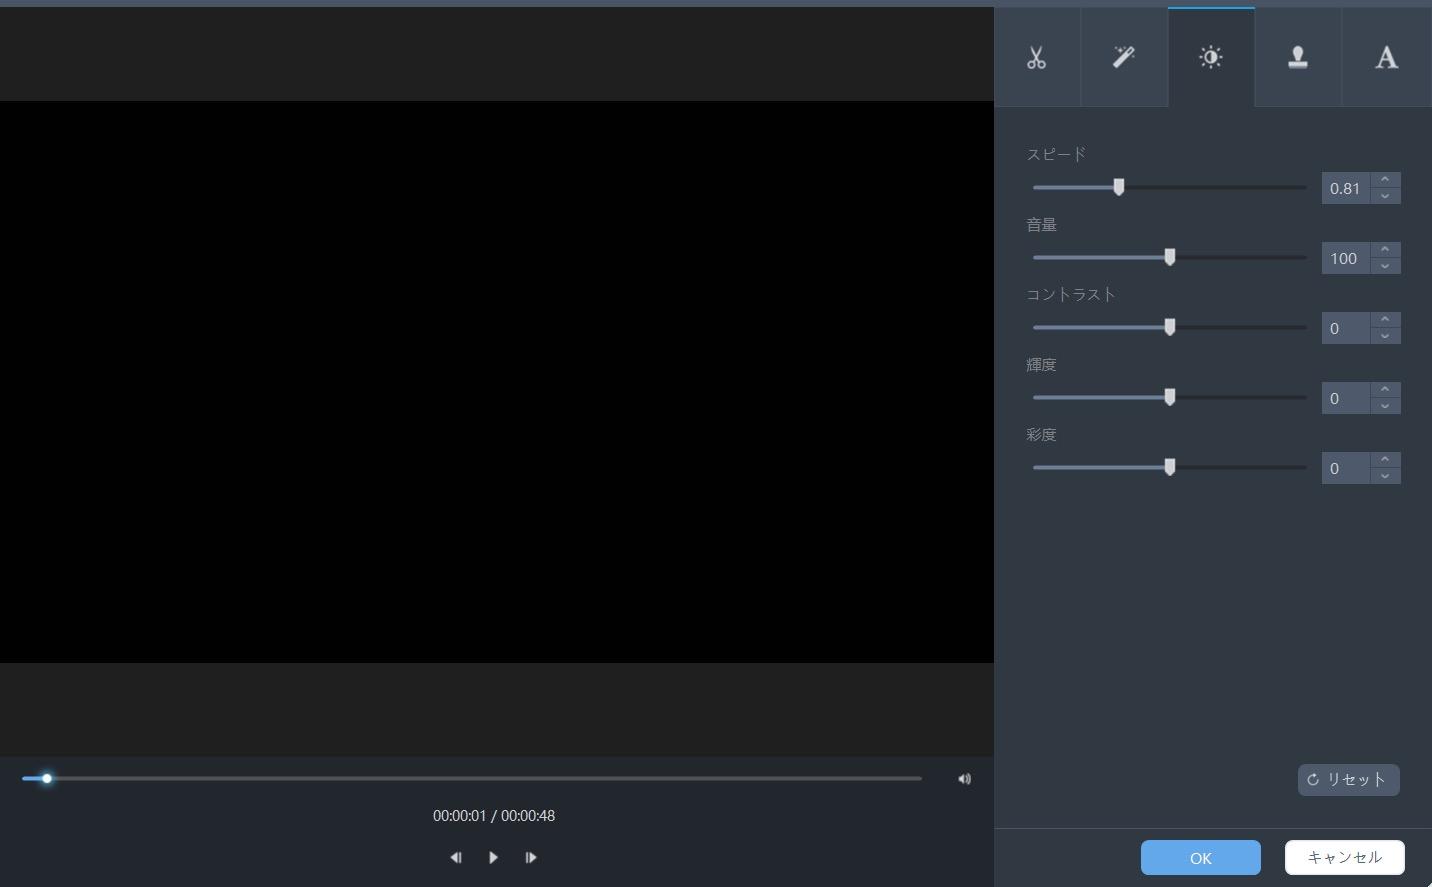Step forward one frame

(530, 857)
